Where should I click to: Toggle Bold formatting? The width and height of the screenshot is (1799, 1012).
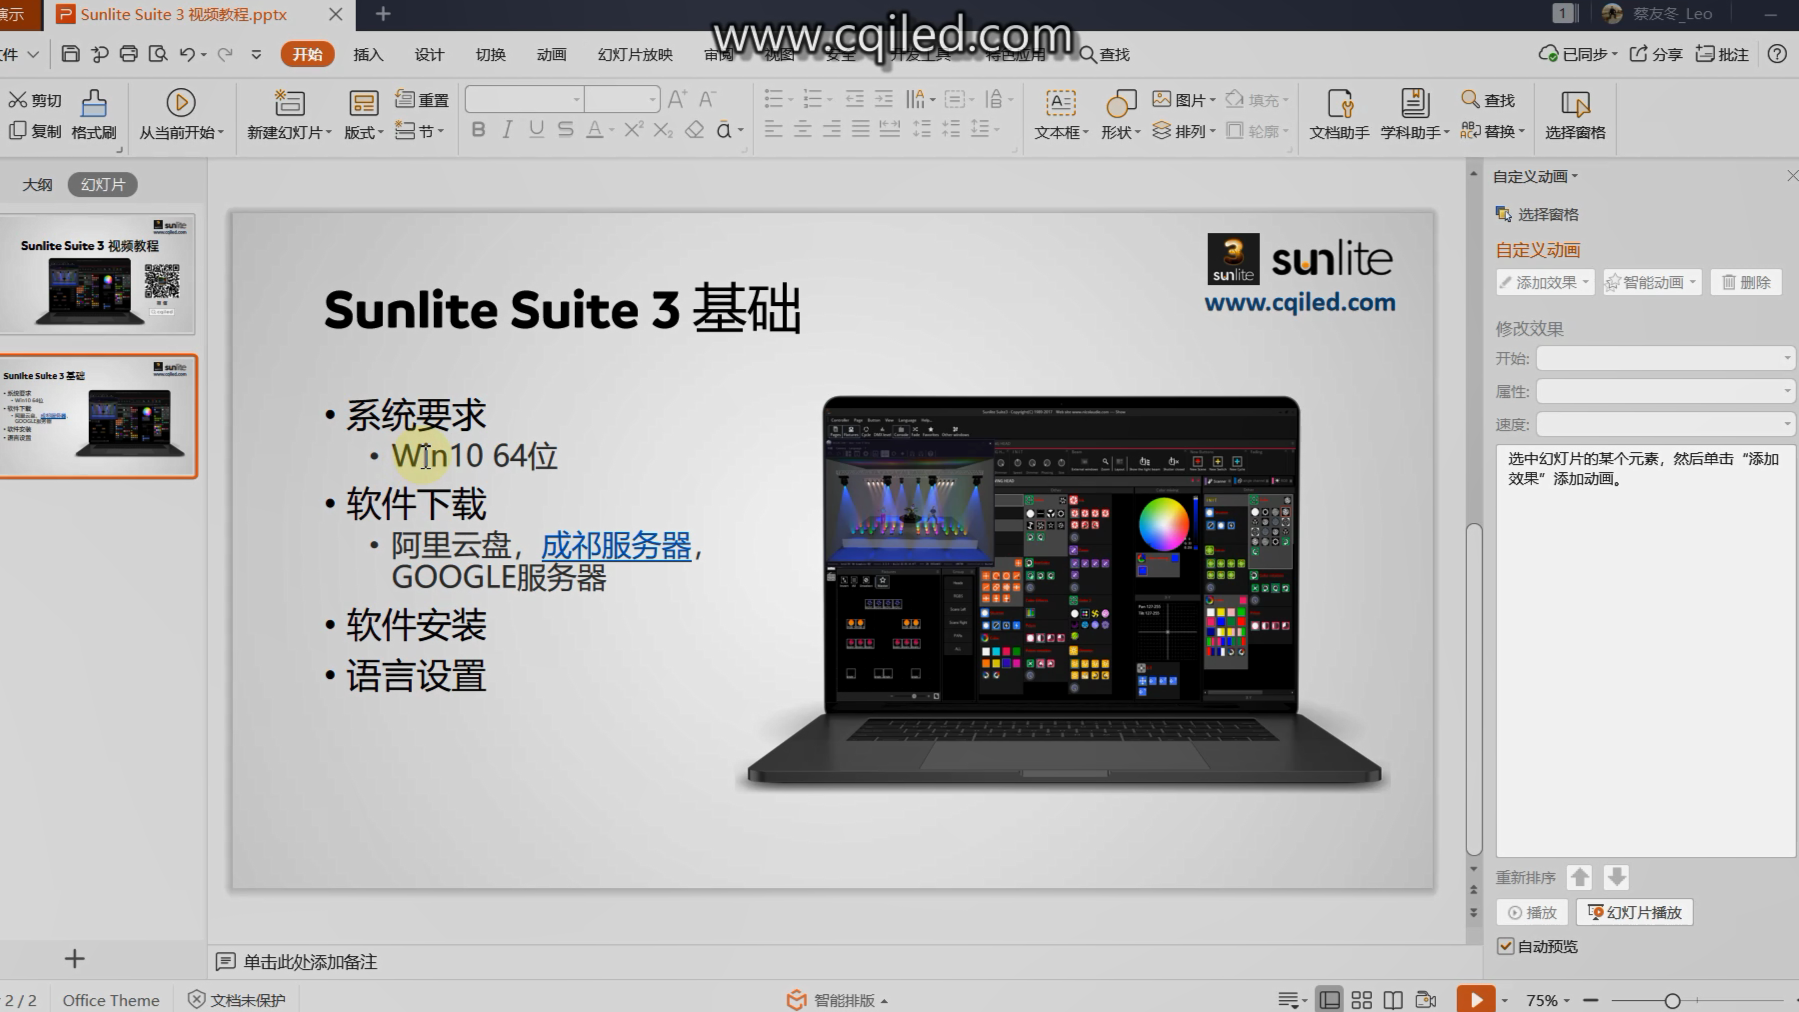tap(478, 130)
